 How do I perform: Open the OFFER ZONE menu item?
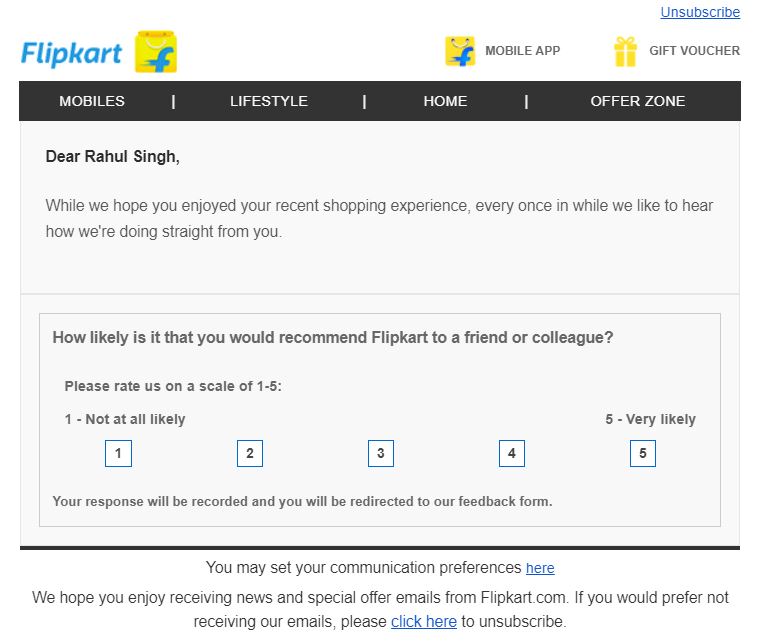tap(638, 101)
